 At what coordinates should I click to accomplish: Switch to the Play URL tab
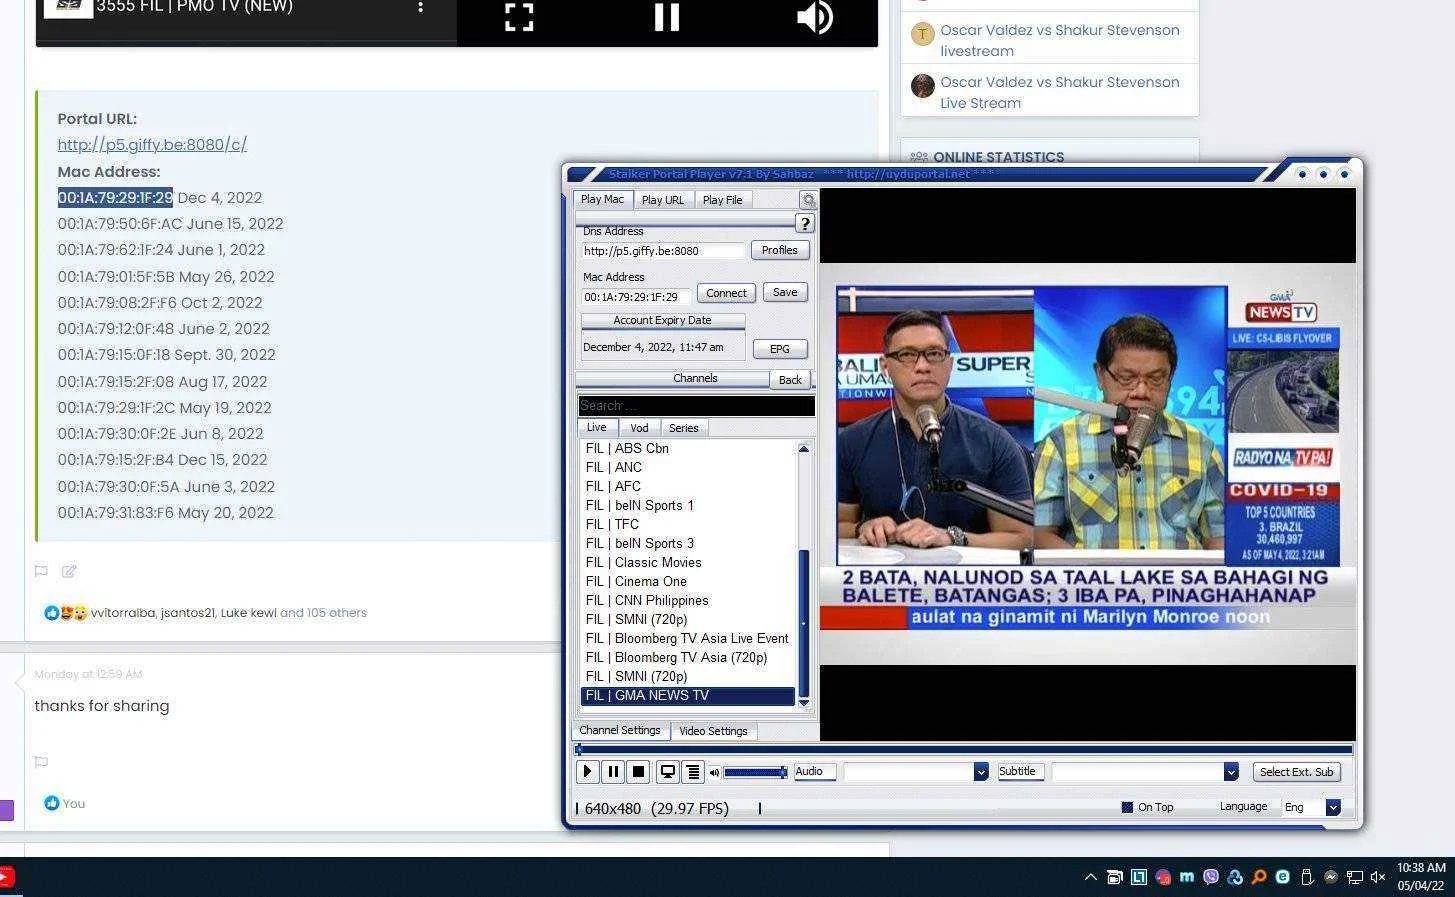coord(663,200)
